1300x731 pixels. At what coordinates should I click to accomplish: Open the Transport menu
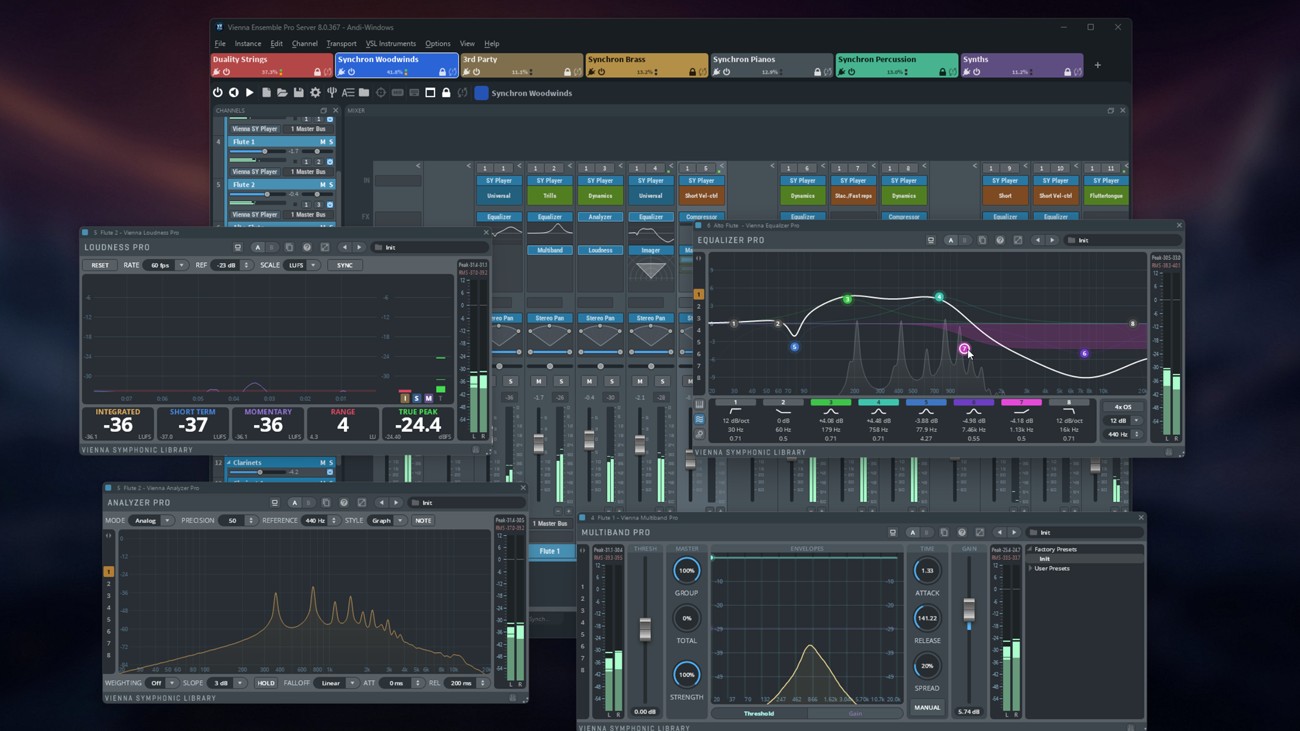[341, 43]
